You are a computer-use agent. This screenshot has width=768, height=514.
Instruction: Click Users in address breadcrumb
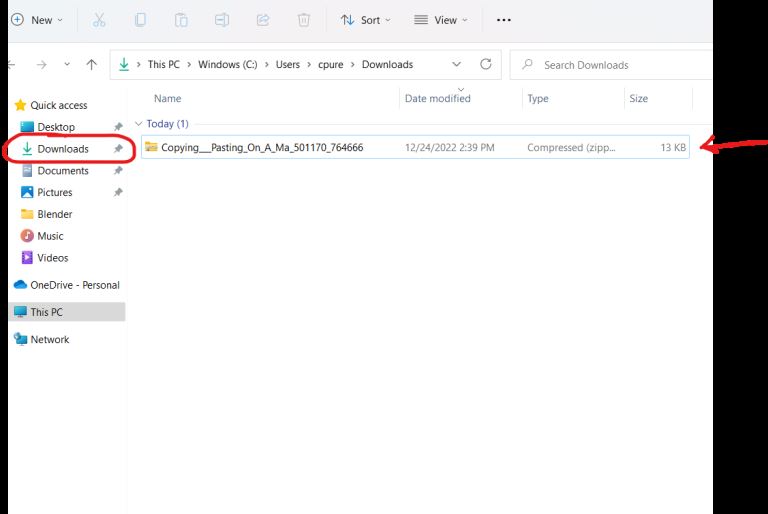(288, 65)
